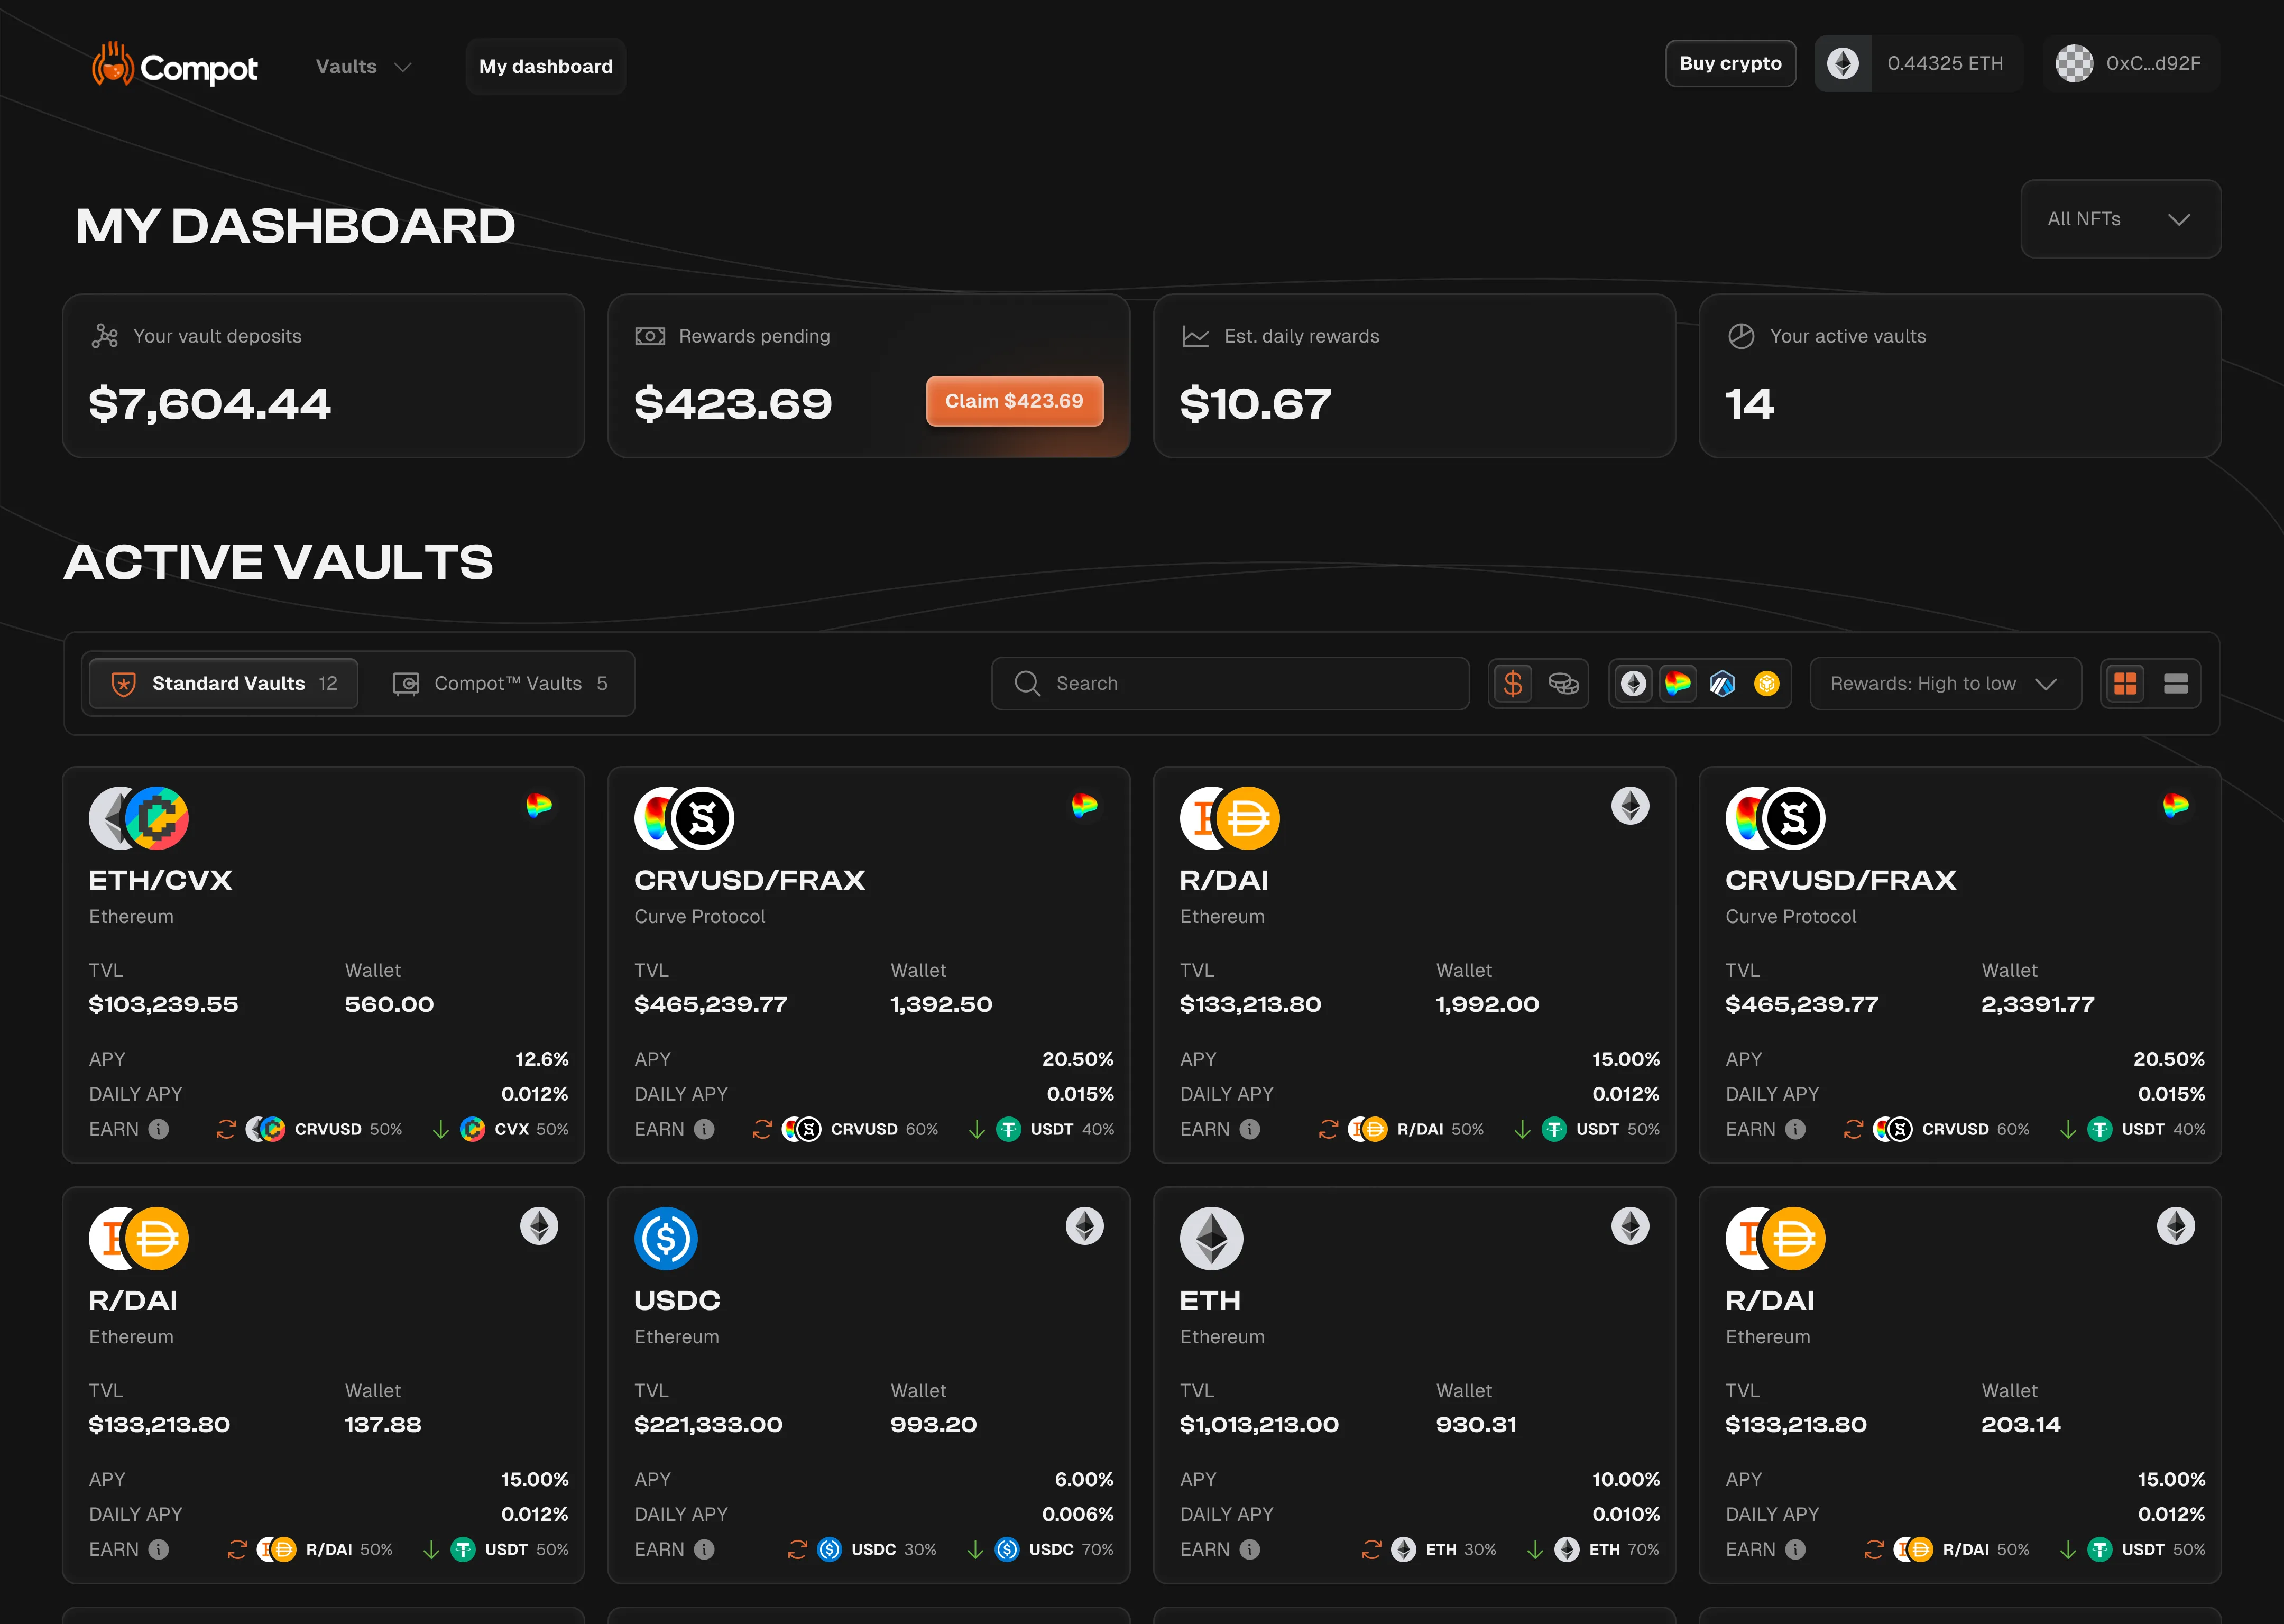Open the Rewards: High to low sort dropdown
The width and height of the screenshot is (2284, 1624).
click(1945, 683)
